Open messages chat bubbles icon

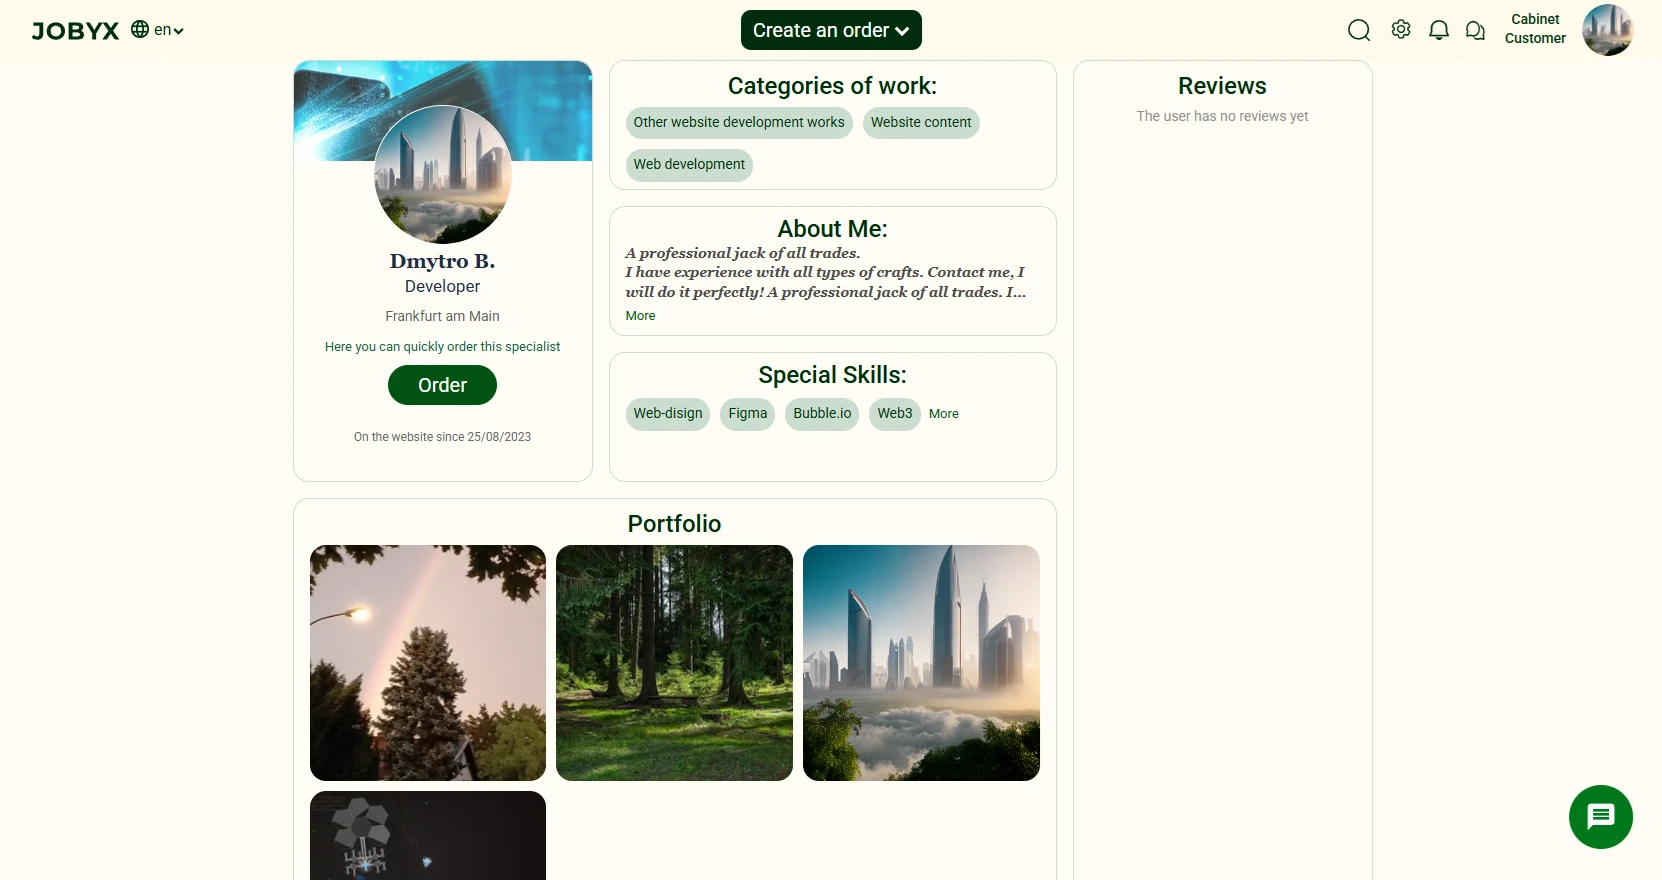point(1475,31)
